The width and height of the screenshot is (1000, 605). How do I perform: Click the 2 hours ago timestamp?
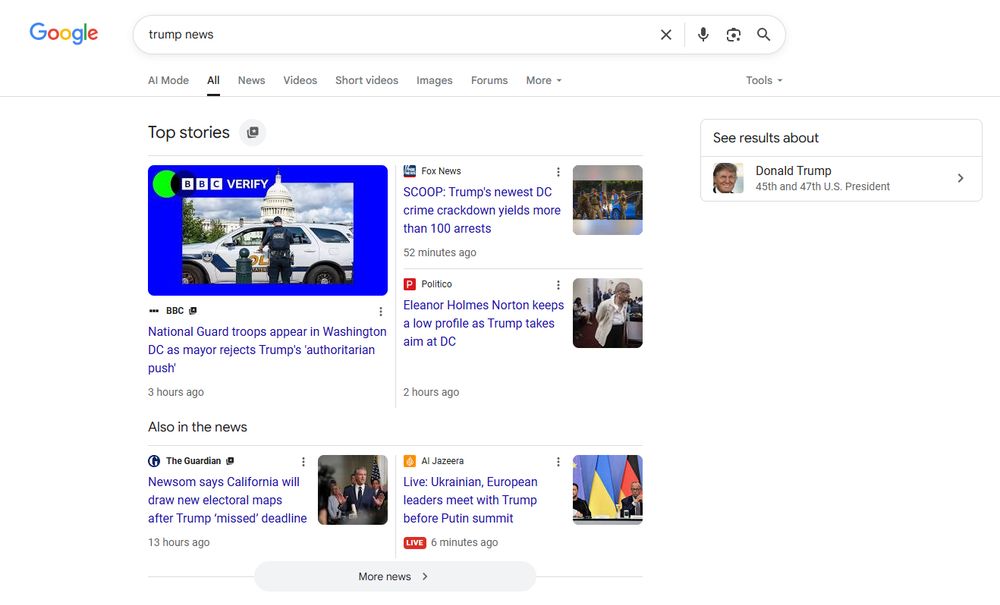click(x=431, y=392)
